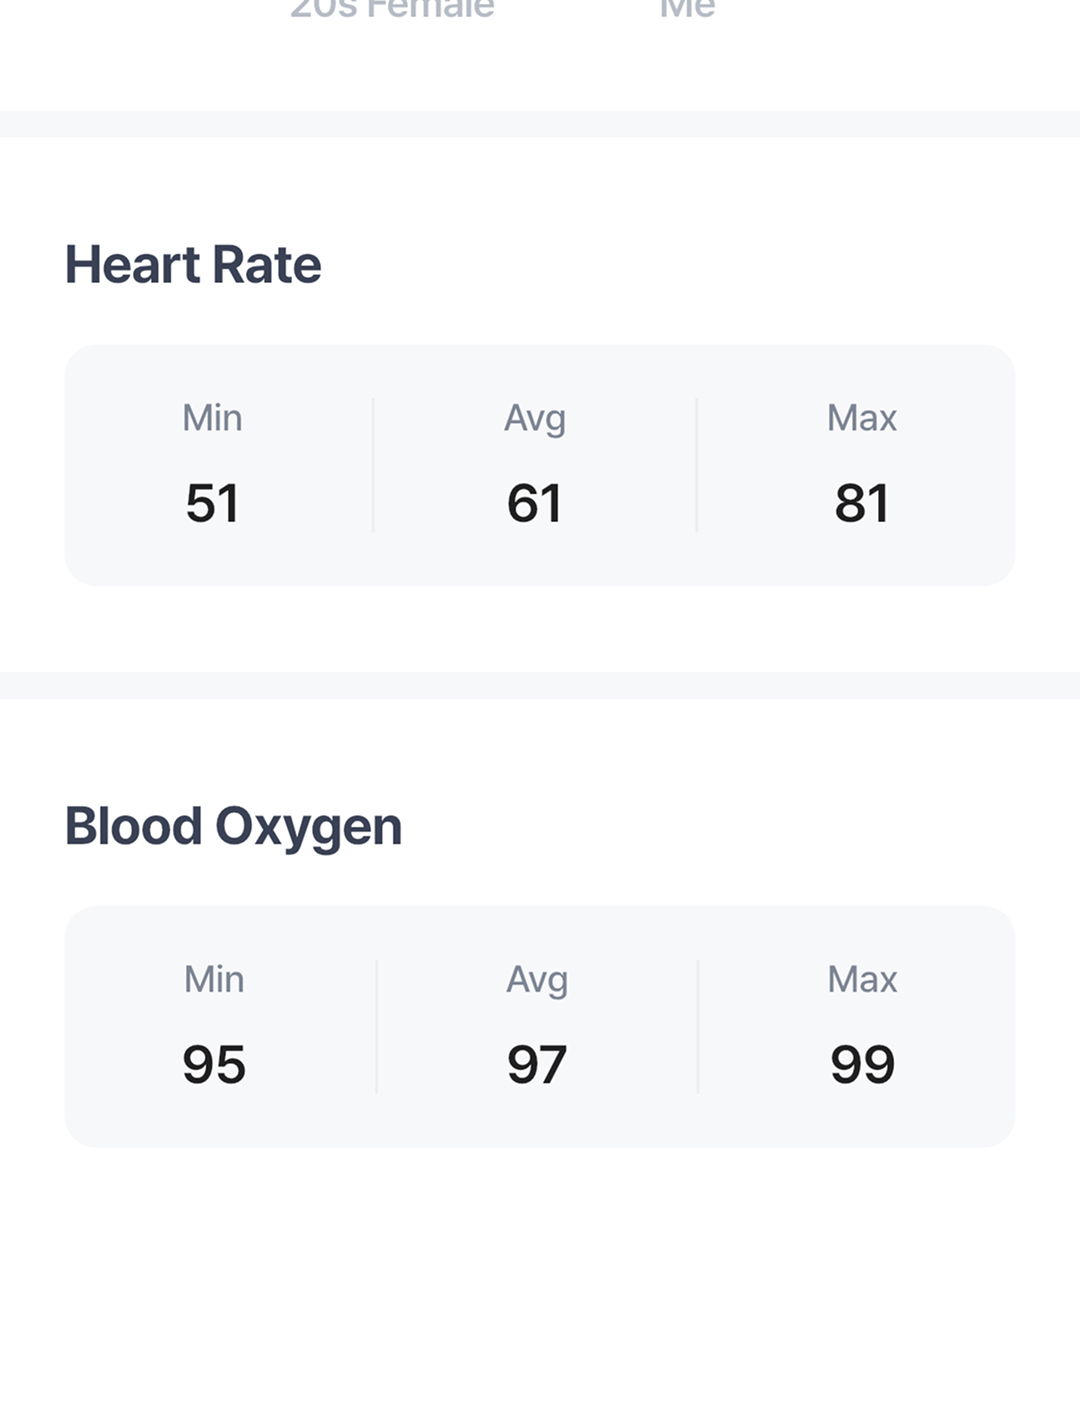Select the Heart Rate Avg value 61
1080x1412 pixels.
[534, 503]
